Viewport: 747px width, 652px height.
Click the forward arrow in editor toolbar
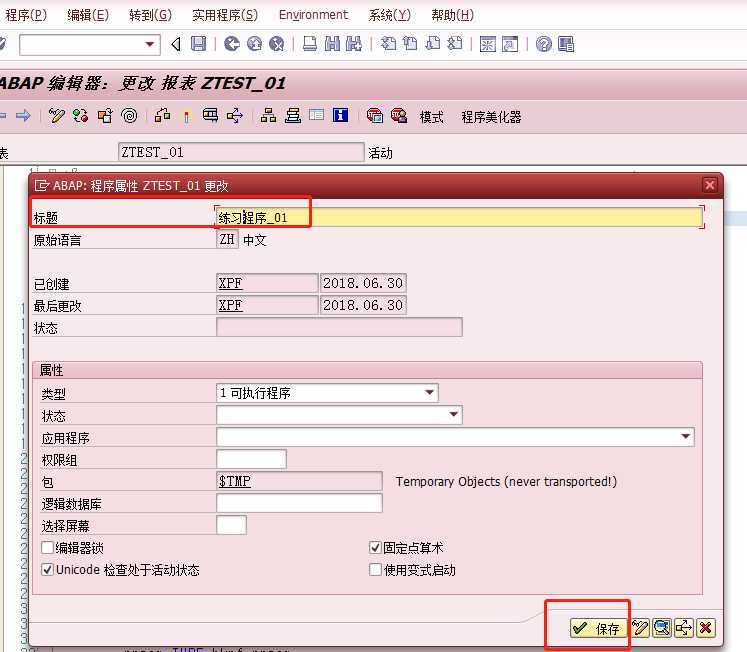[23, 116]
